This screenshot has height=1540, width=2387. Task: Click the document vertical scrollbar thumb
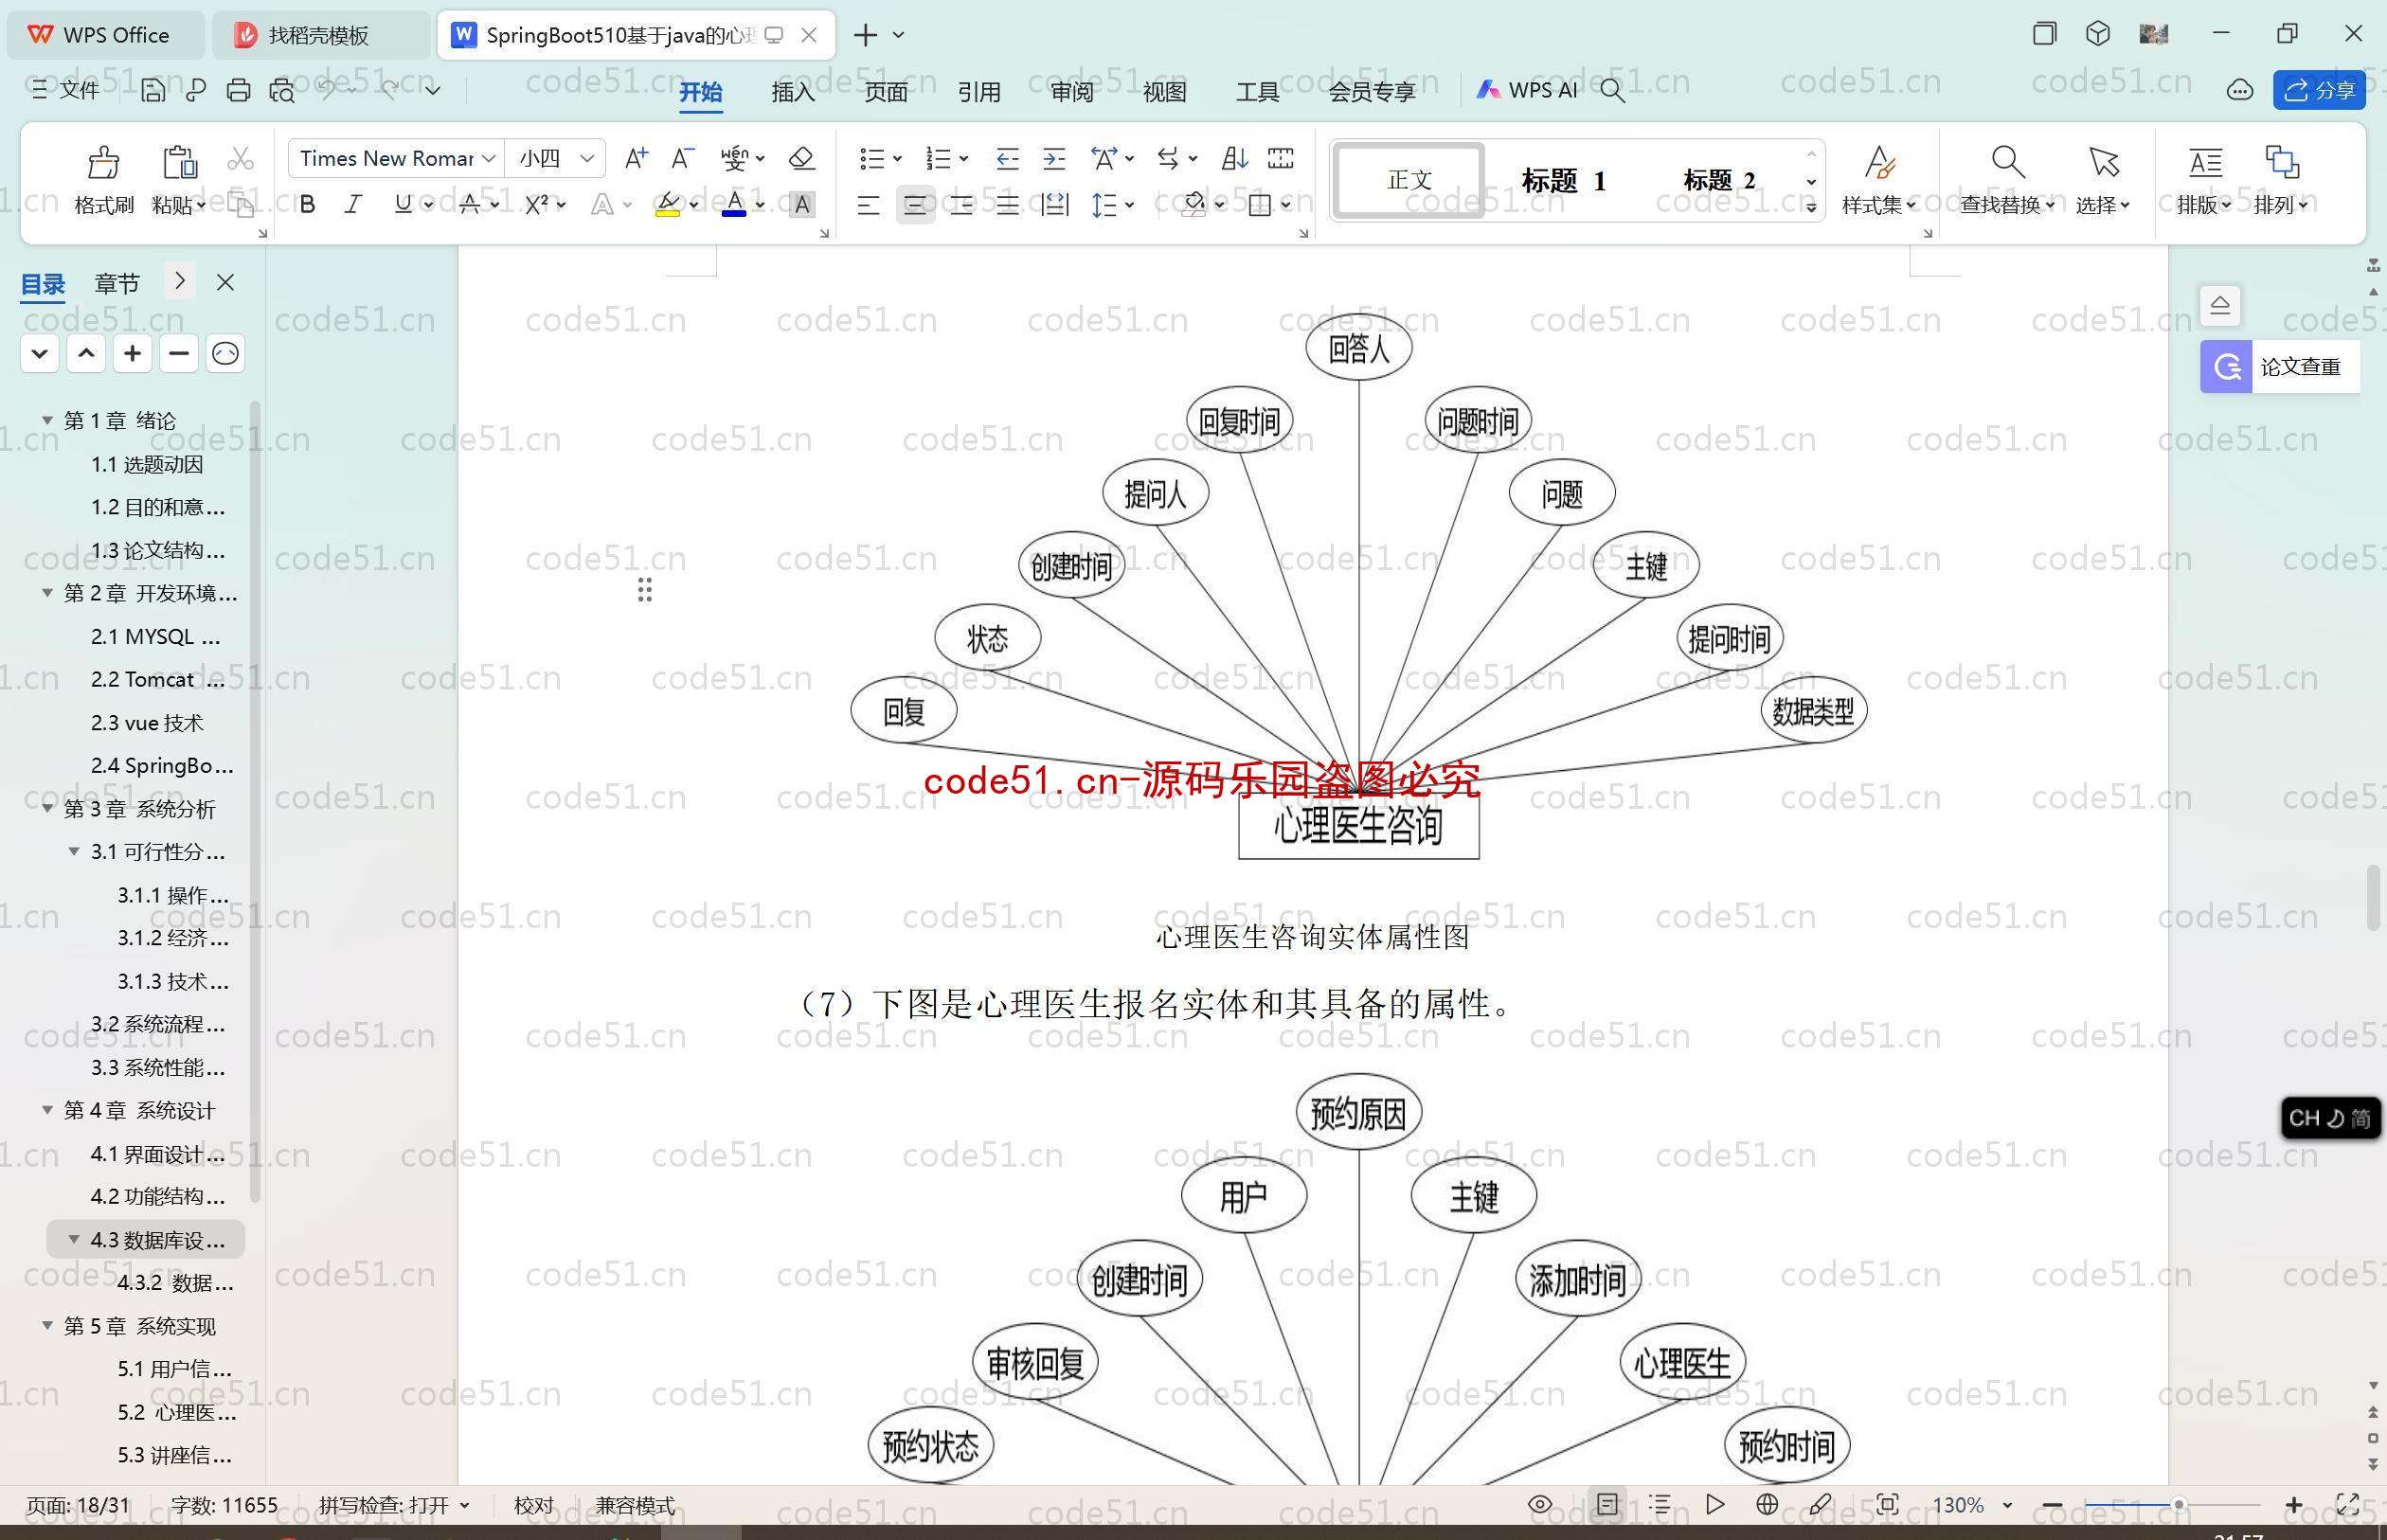tap(2373, 898)
